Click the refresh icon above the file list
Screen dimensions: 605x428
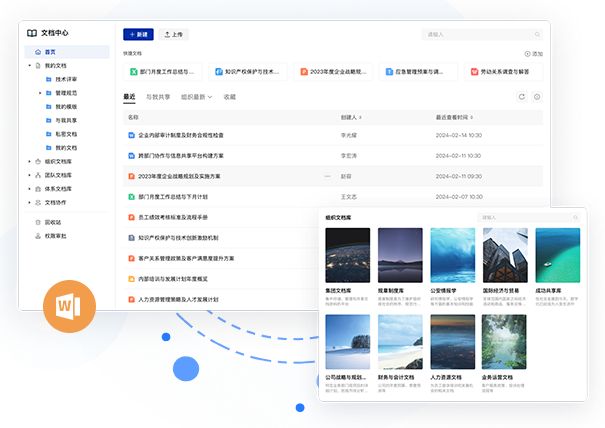click(521, 97)
